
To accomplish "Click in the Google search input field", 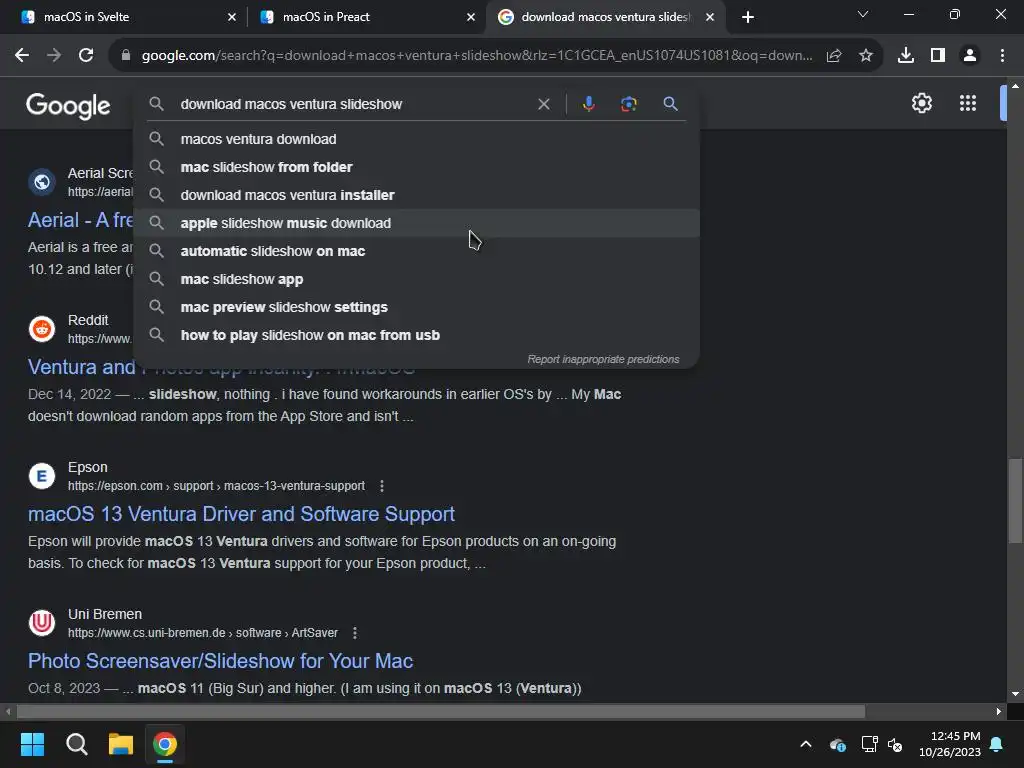I will 353,104.
